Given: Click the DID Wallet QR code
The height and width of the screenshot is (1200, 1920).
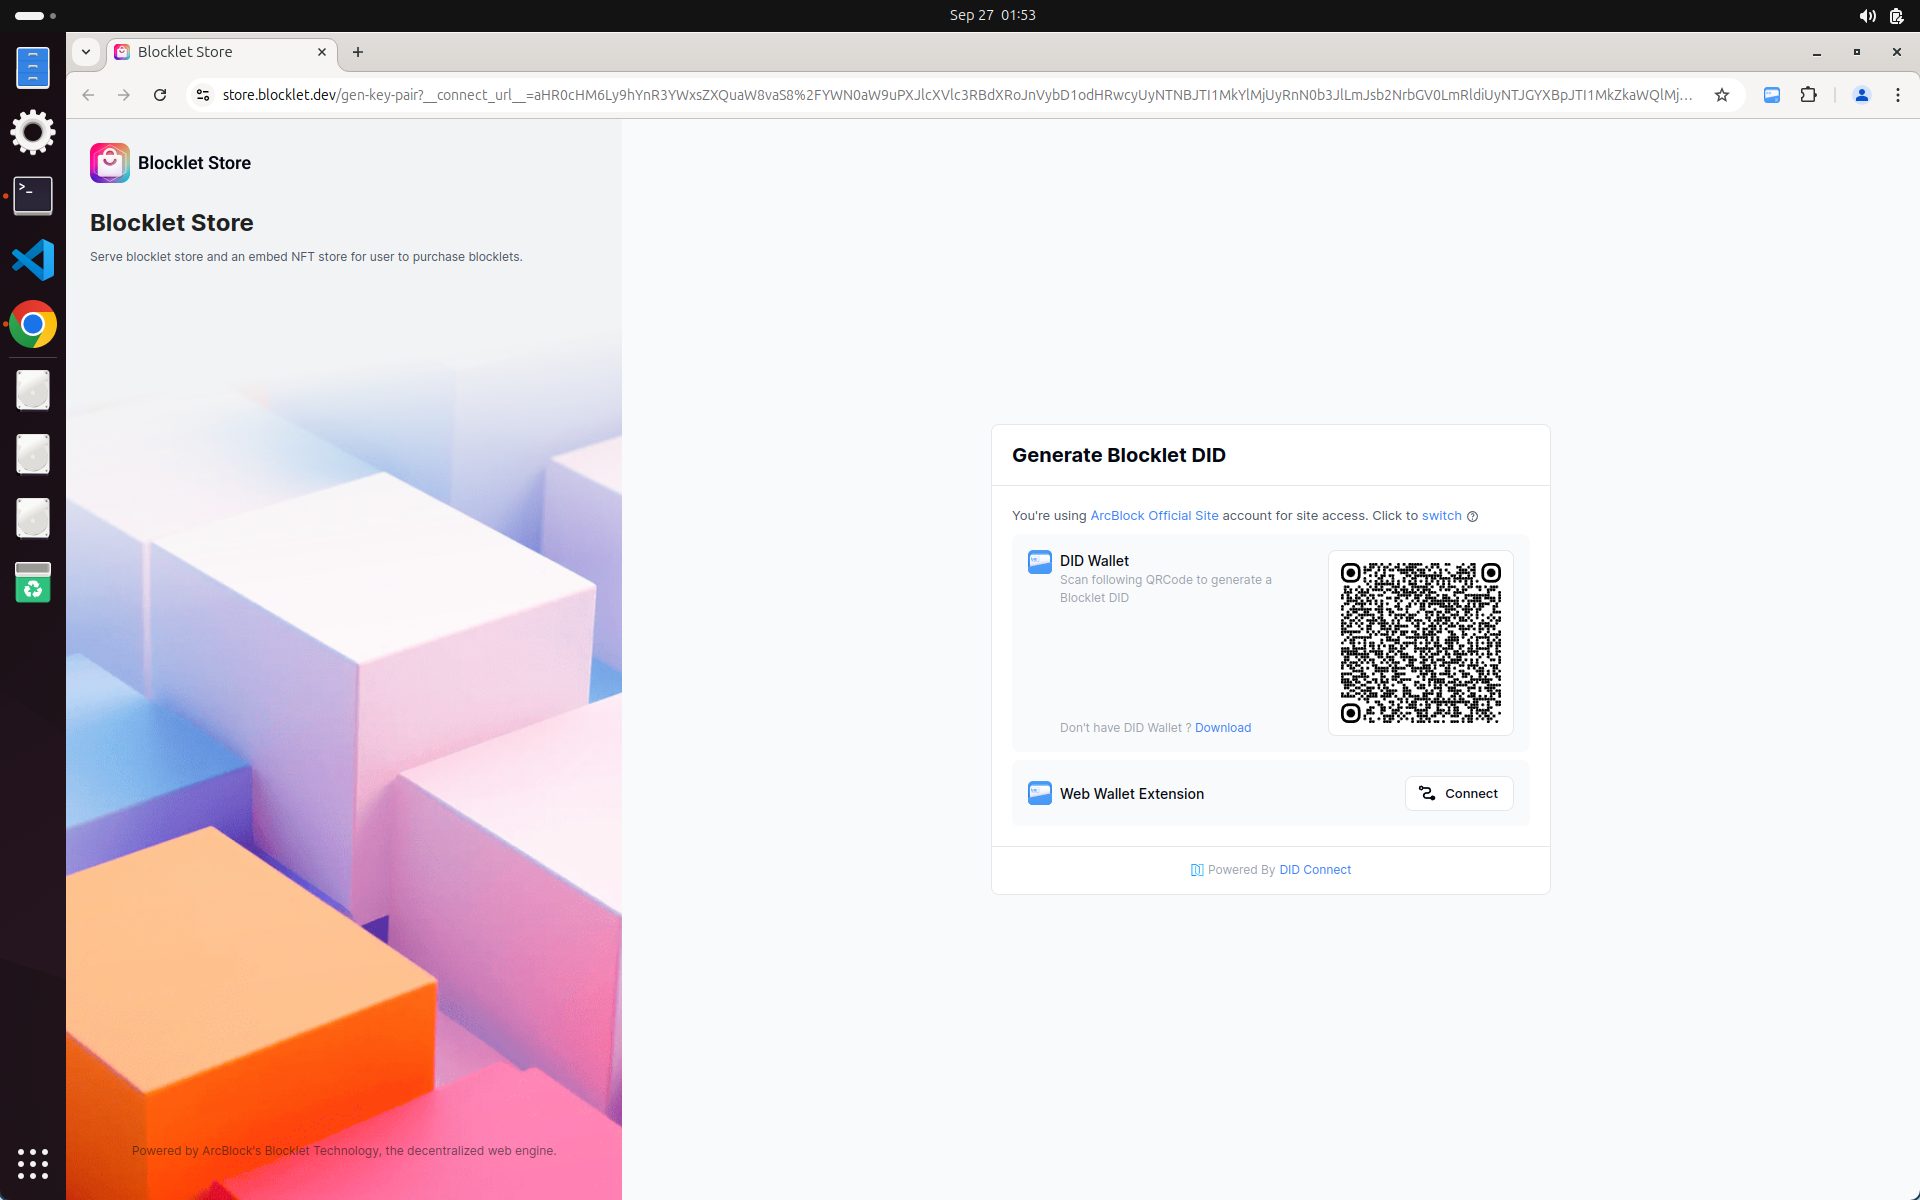Looking at the screenshot, I should click(1420, 643).
